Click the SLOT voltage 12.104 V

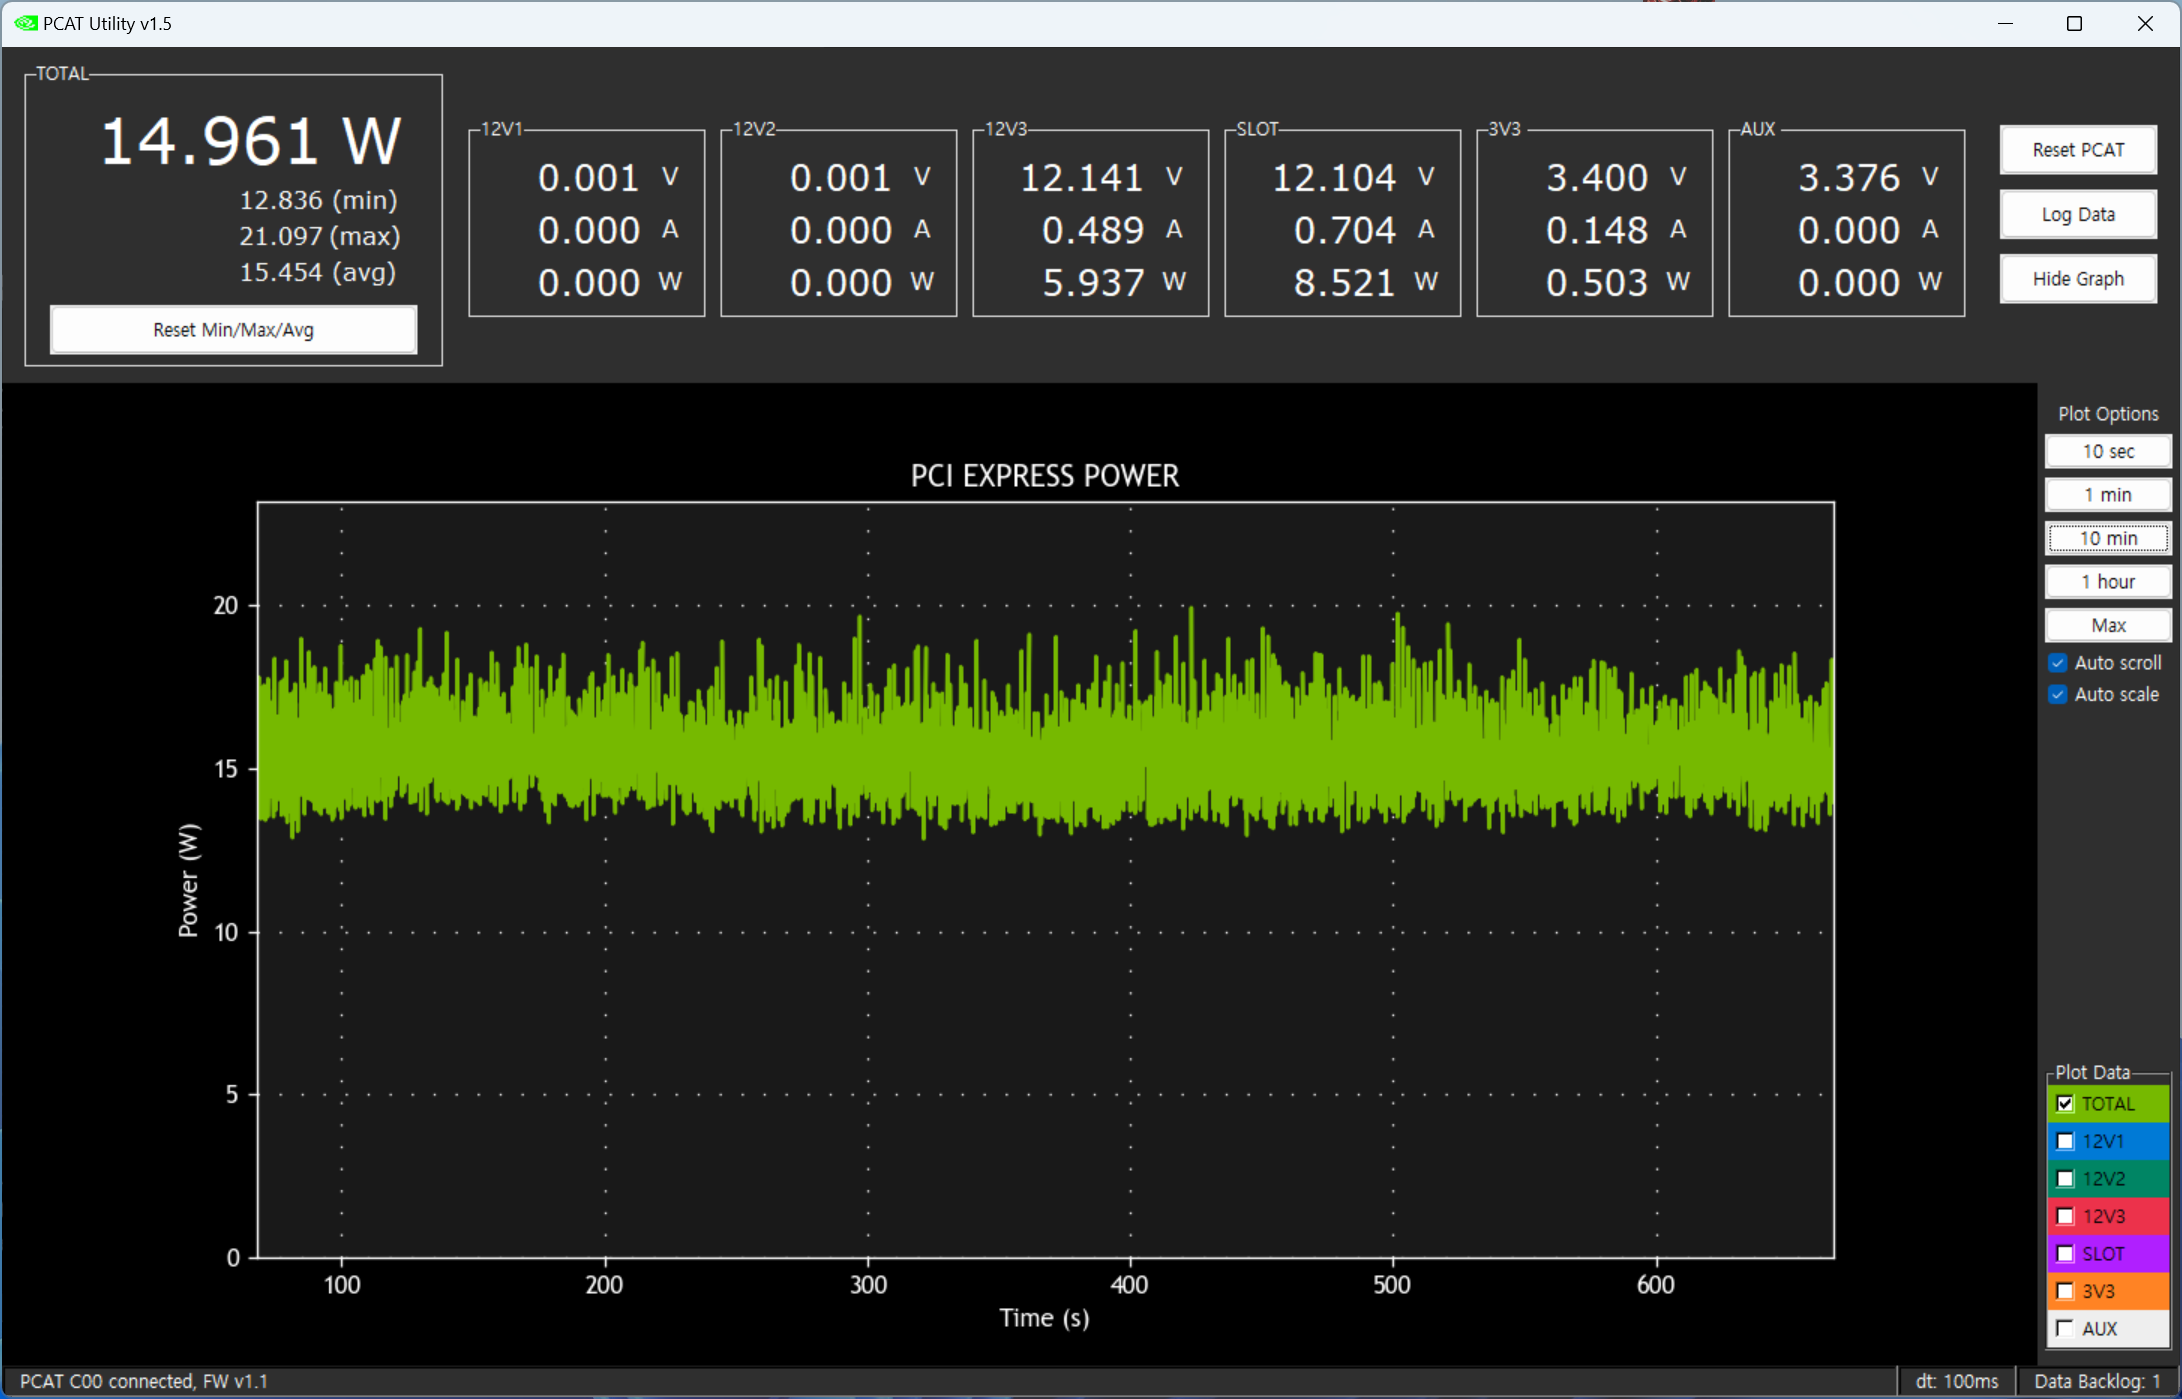click(x=1353, y=178)
